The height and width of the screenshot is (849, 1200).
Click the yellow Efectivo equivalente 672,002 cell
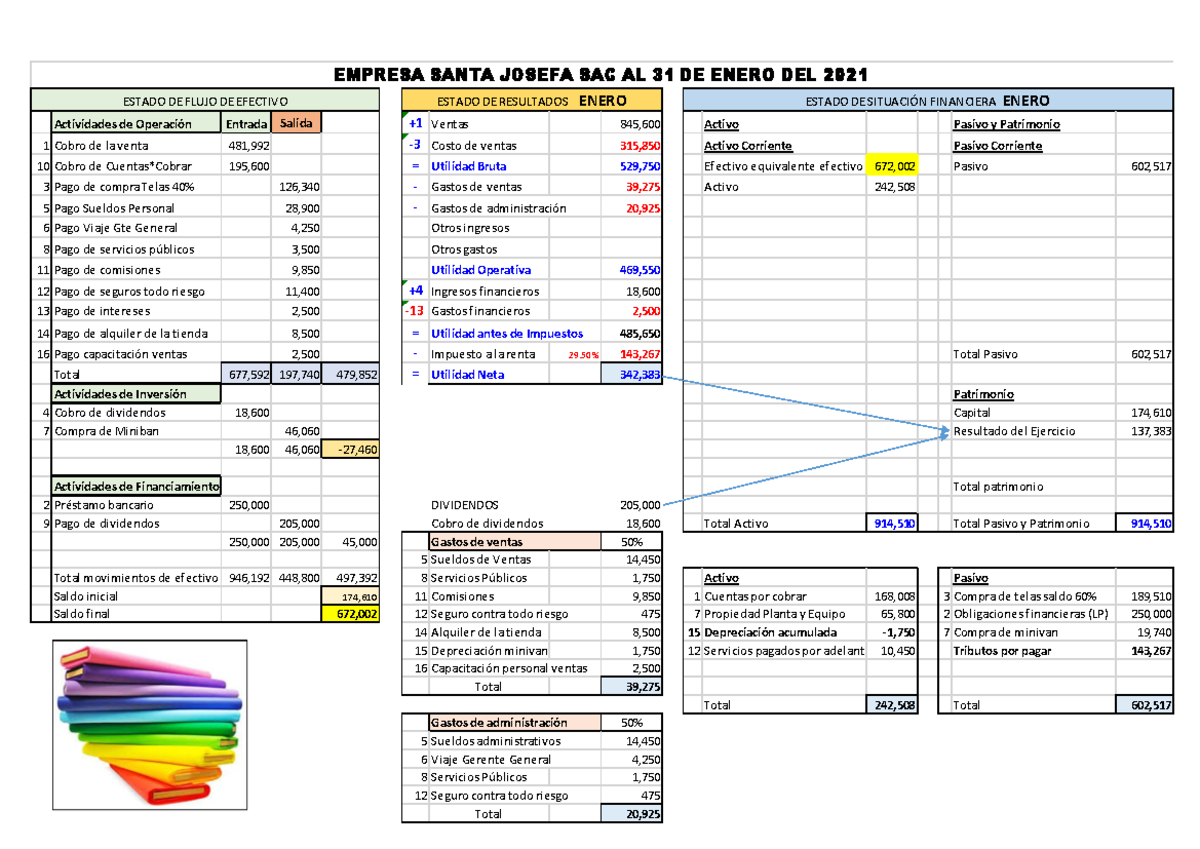[894, 166]
